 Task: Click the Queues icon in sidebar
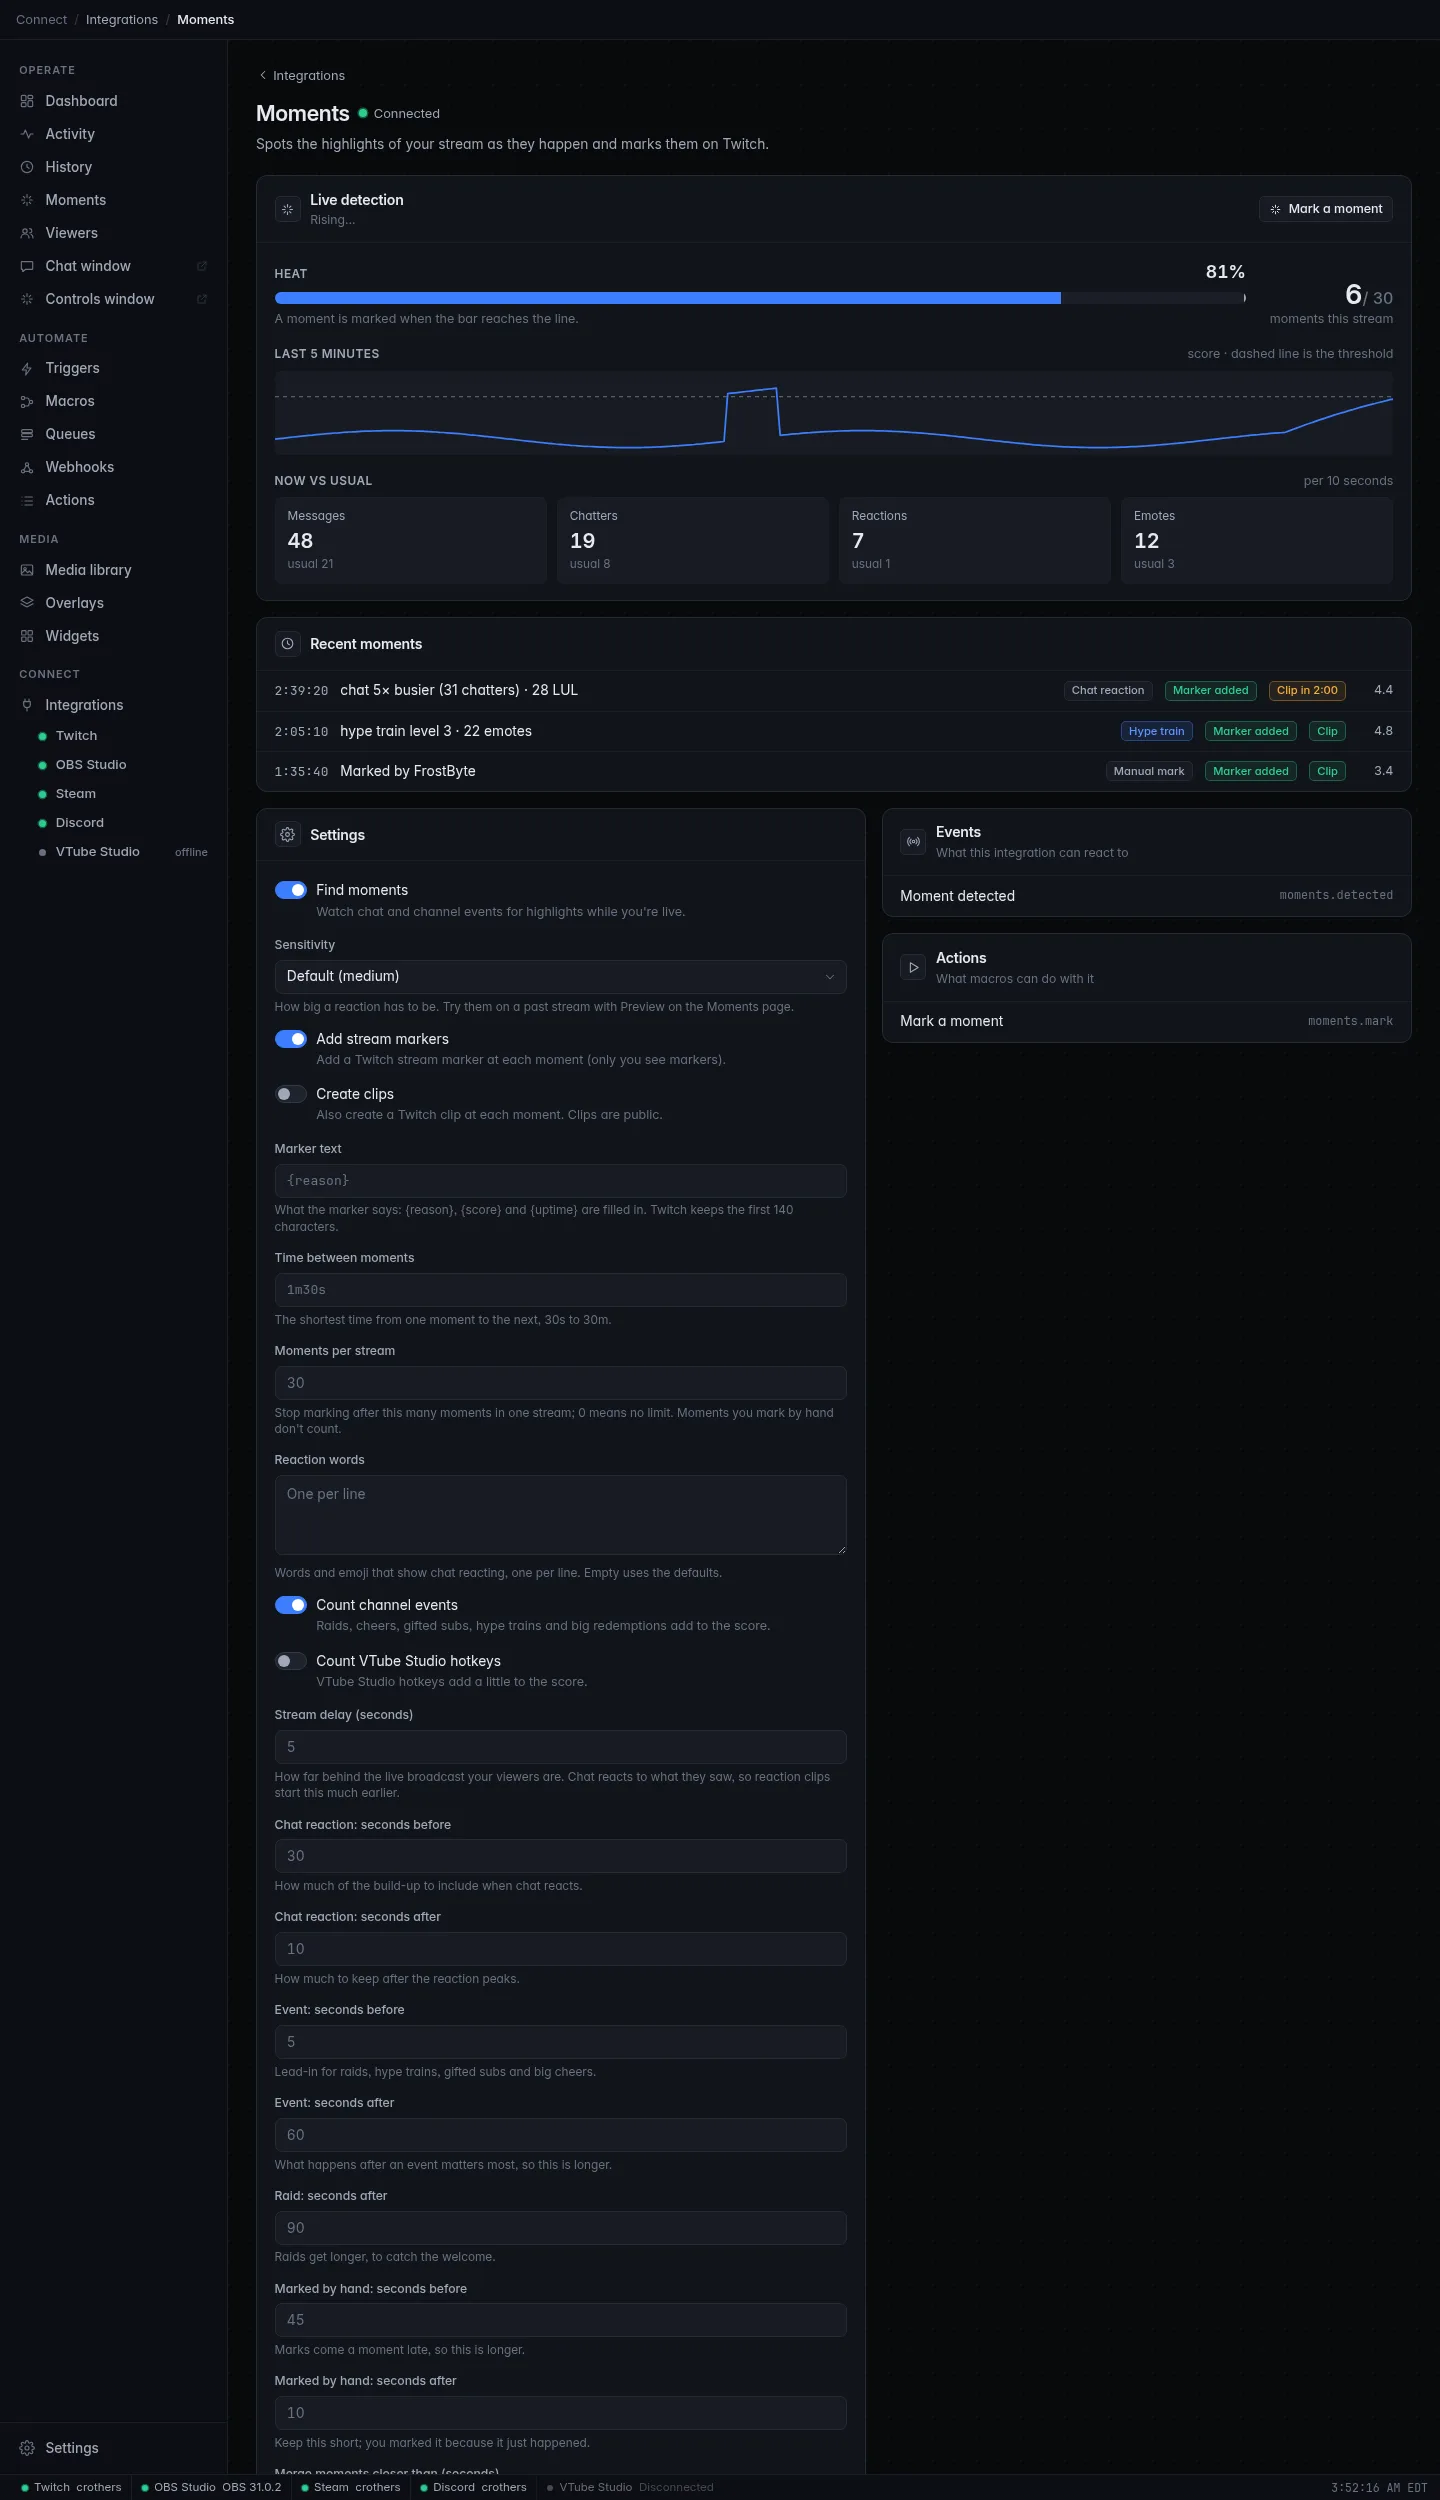[x=27, y=434]
